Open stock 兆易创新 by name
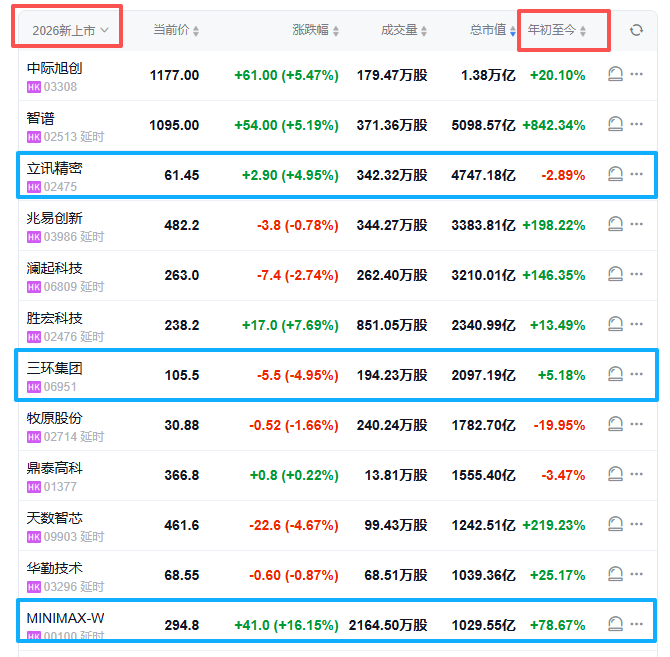The height and width of the screenshot is (657, 670). click(54, 218)
